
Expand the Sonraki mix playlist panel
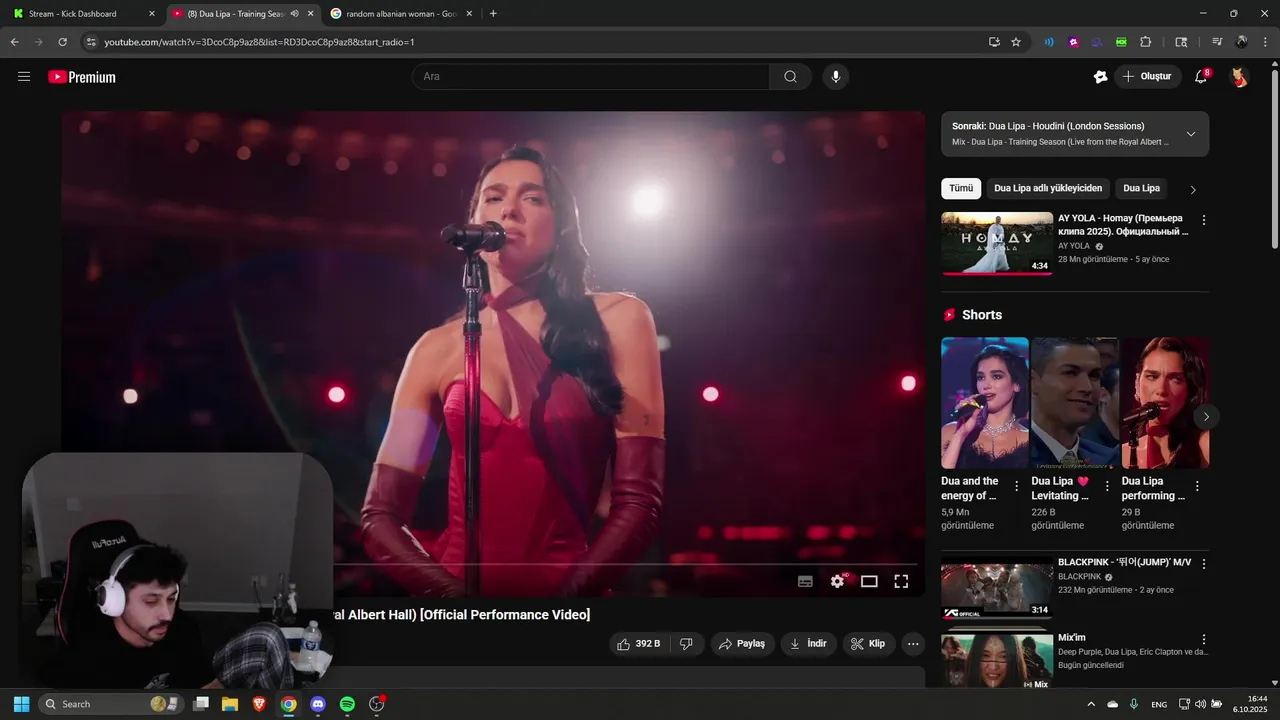coord(1191,134)
